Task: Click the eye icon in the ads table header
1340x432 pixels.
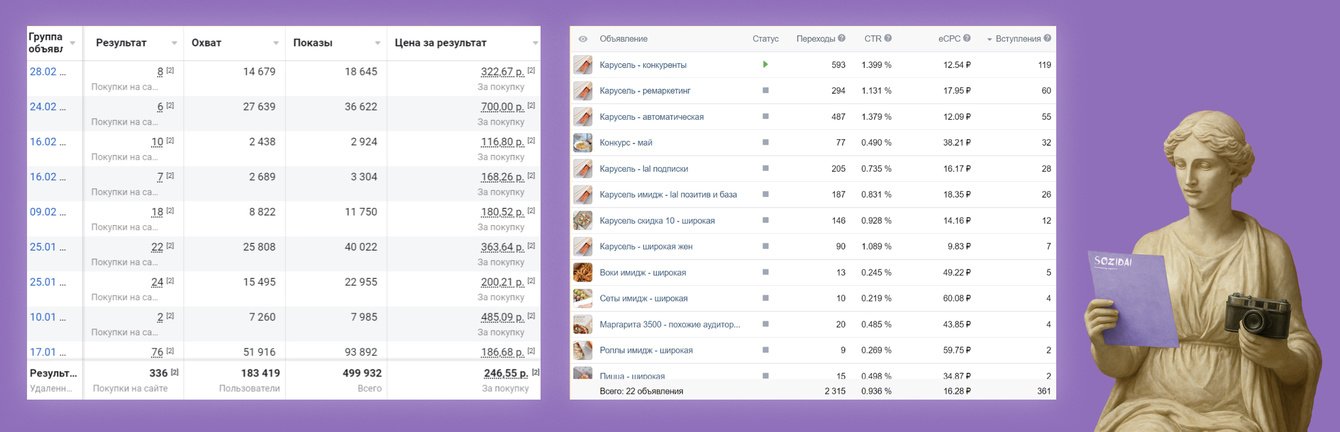Action: tap(583, 39)
